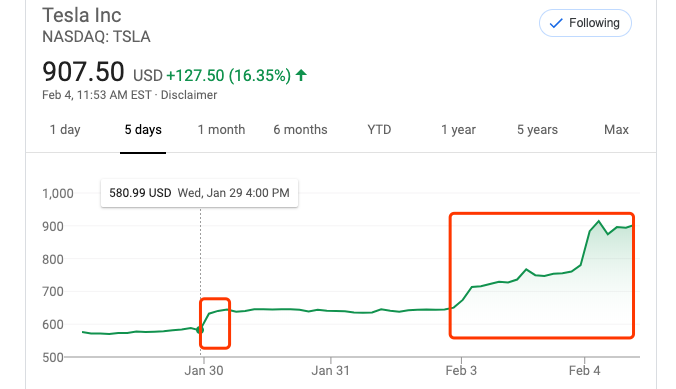
Task: Click the Feb 4 axis label
Action: pos(585,370)
